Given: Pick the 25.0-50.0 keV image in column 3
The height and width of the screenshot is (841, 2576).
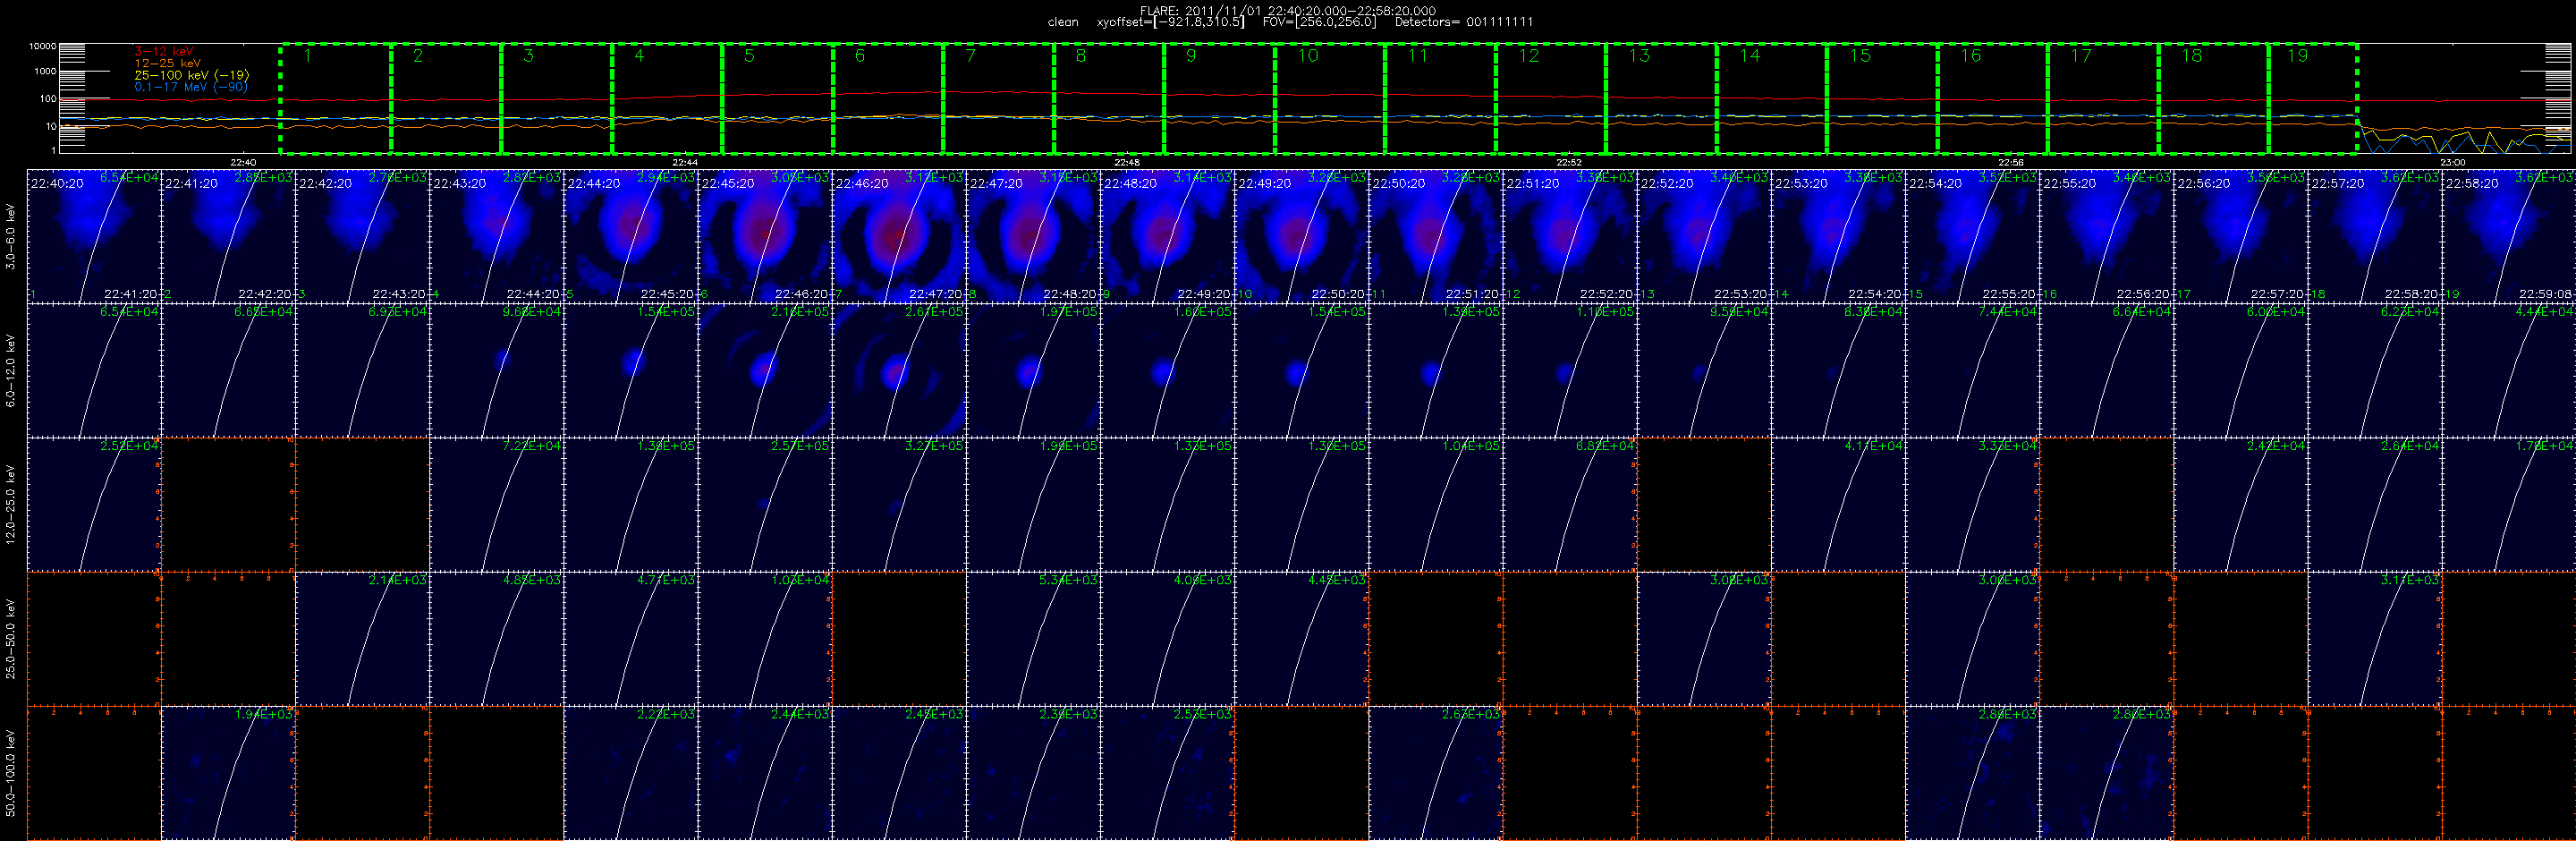Looking at the screenshot, I should [x=363, y=639].
